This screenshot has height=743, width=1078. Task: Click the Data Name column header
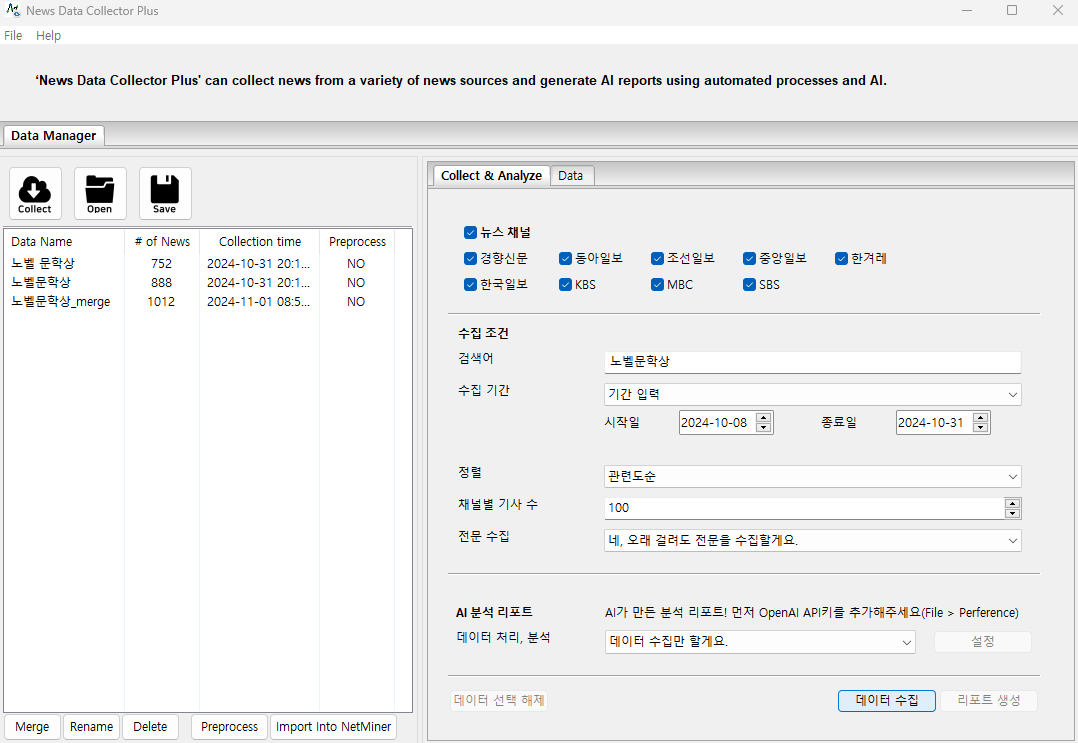tap(65, 242)
